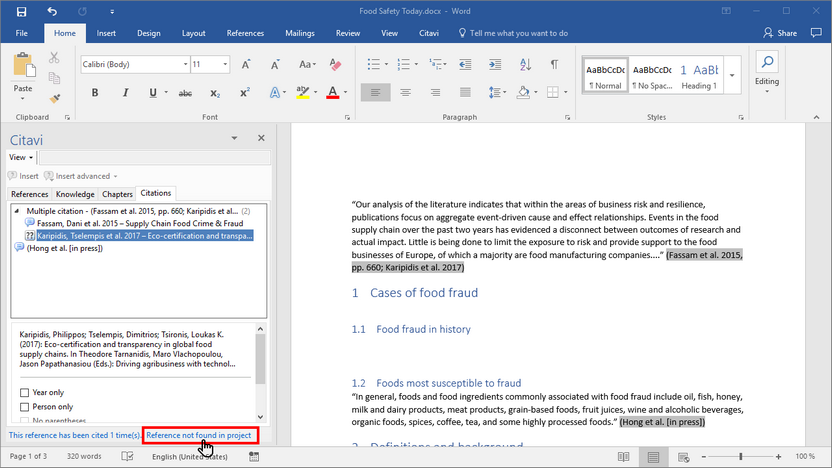This screenshot has height=468, width=832.
Task: Apply Italic formatting
Action: point(125,93)
